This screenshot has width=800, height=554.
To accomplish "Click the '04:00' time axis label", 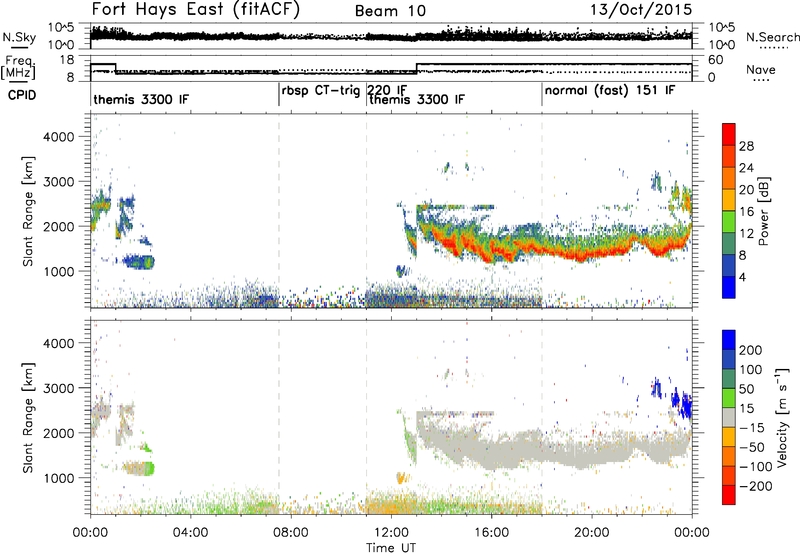I will click(190, 533).
